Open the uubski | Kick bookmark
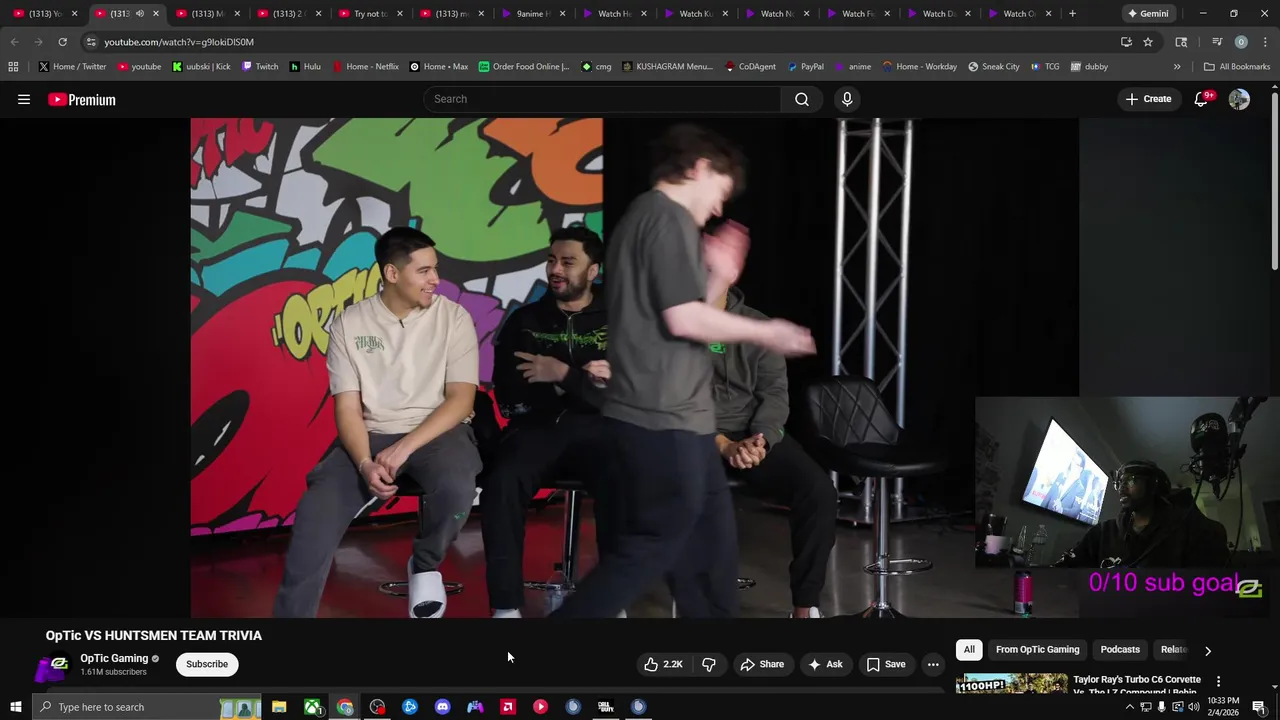 [201, 67]
